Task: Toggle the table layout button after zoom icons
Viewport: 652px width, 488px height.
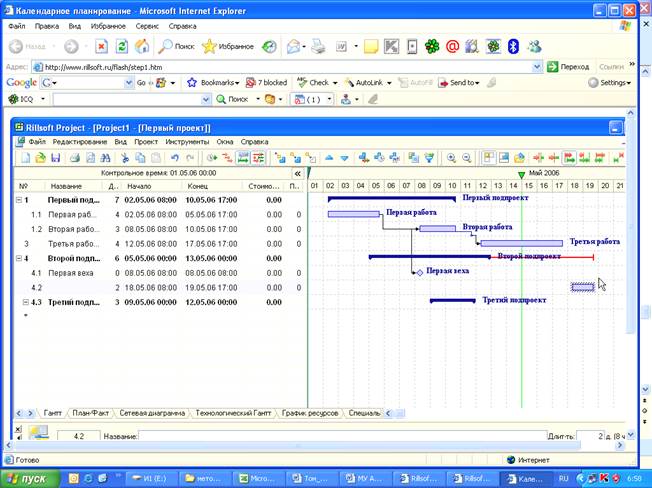Action: point(489,158)
